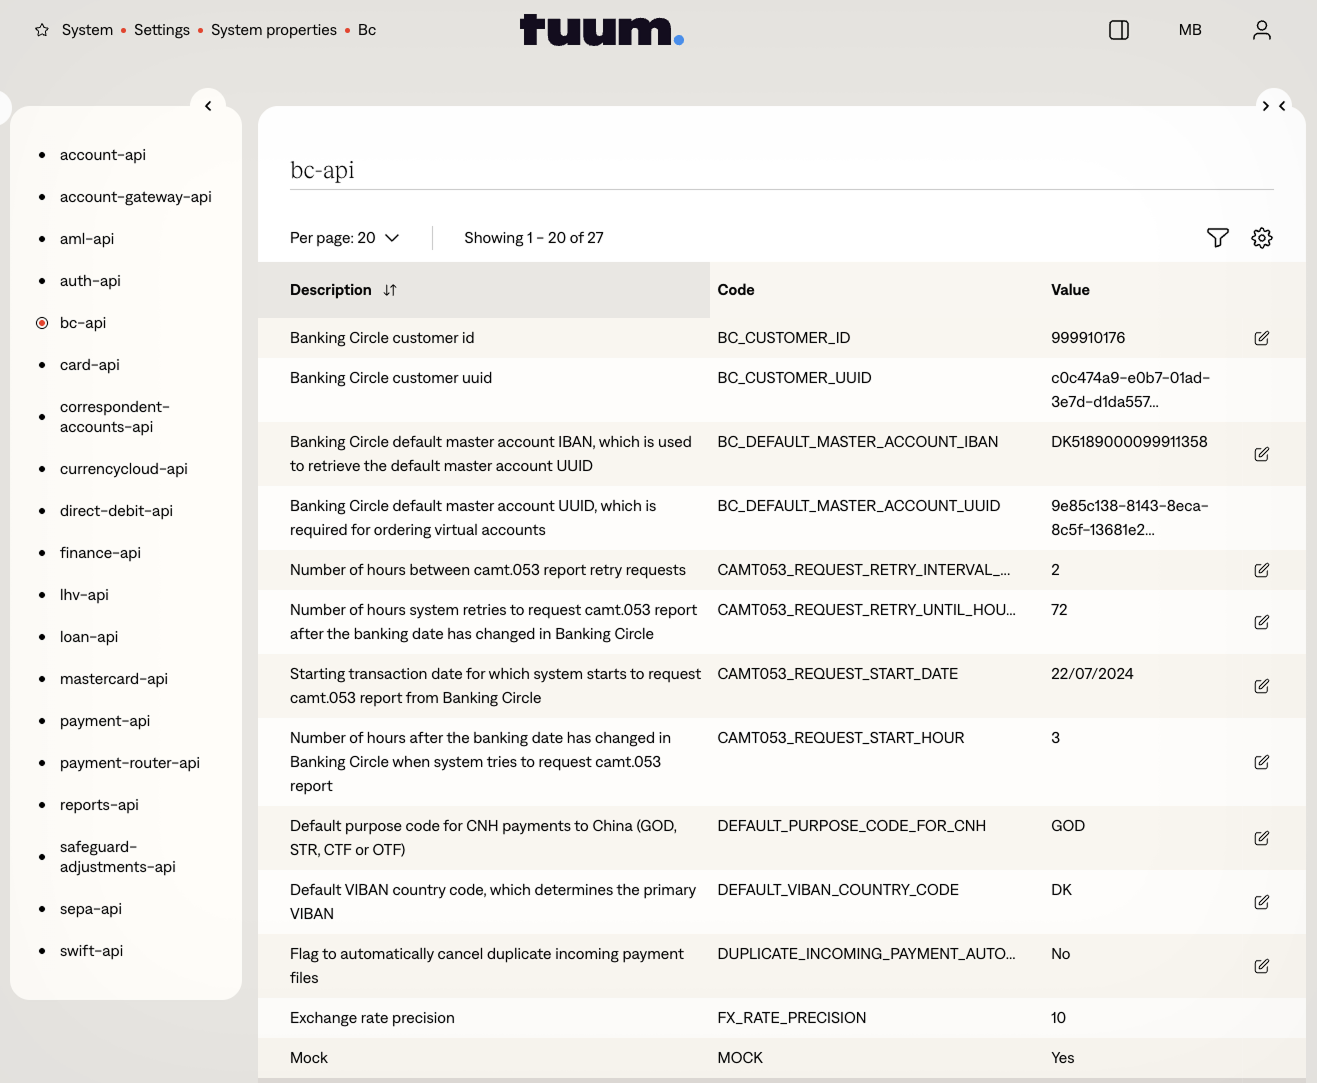Select the bc-api radio item
This screenshot has height=1083, width=1317.
pos(42,323)
